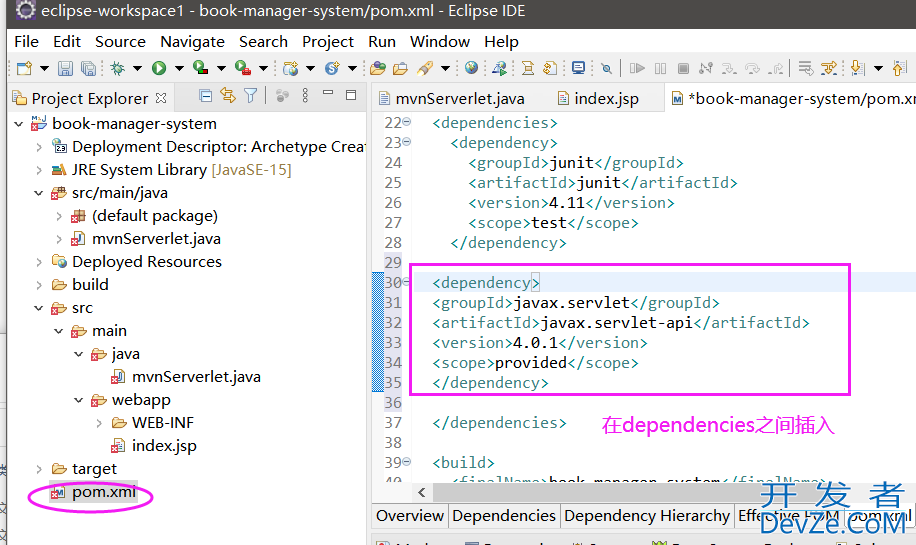Open the Coverage dropdown arrow
This screenshot has height=545, width=916.
click(221, 69)
